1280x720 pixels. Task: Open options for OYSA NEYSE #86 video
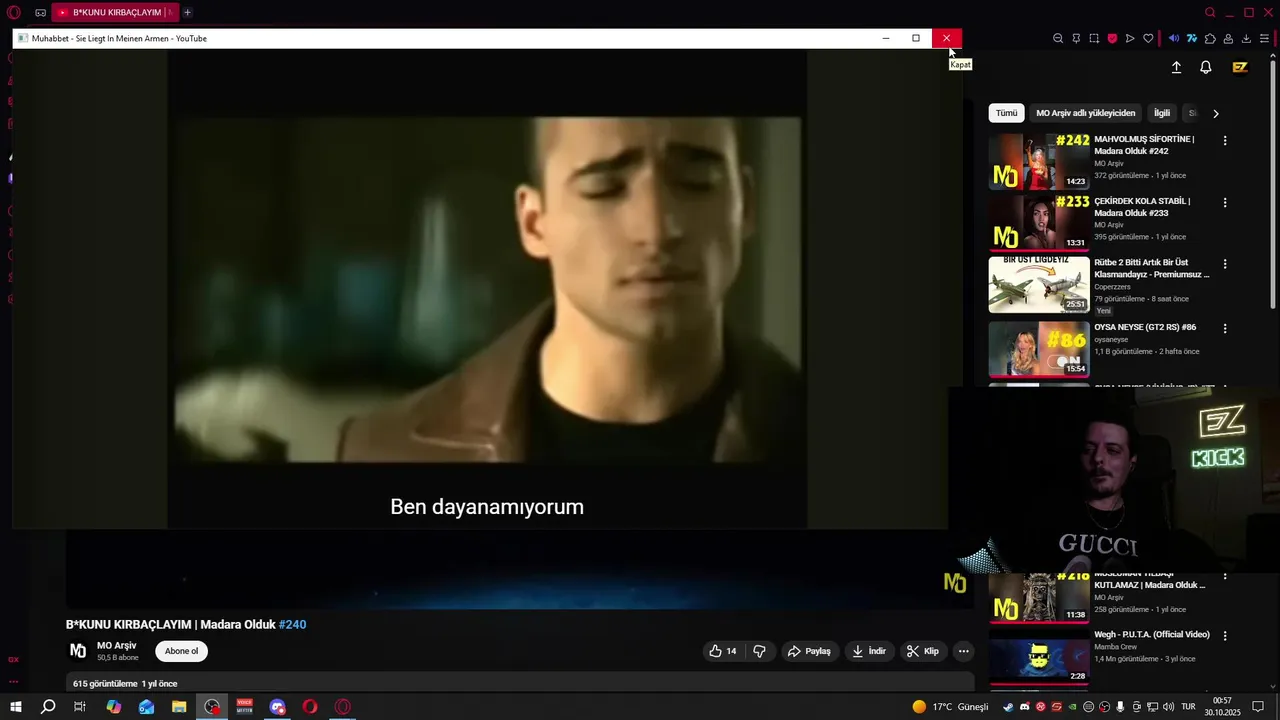(1225, 329)
